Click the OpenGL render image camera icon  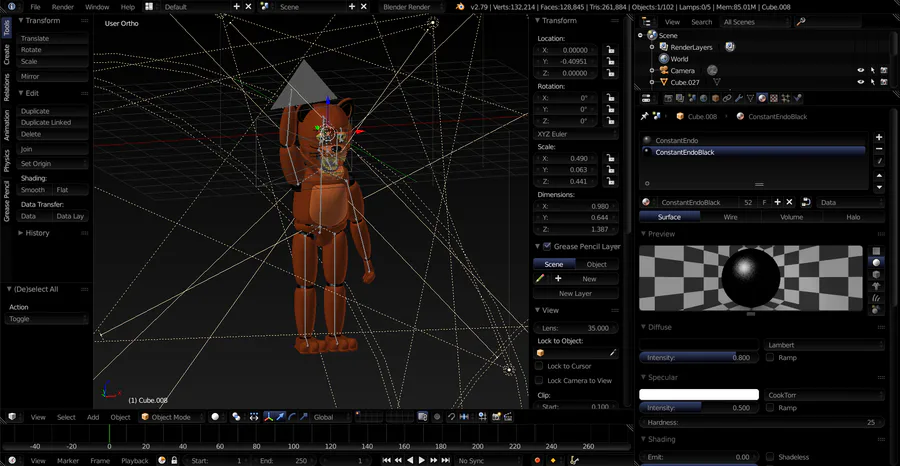tap(495, 417)
